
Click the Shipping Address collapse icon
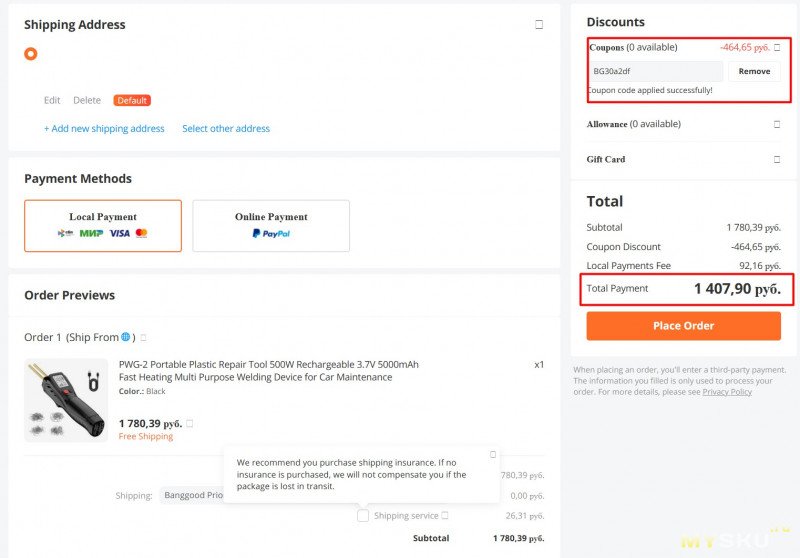539,25
